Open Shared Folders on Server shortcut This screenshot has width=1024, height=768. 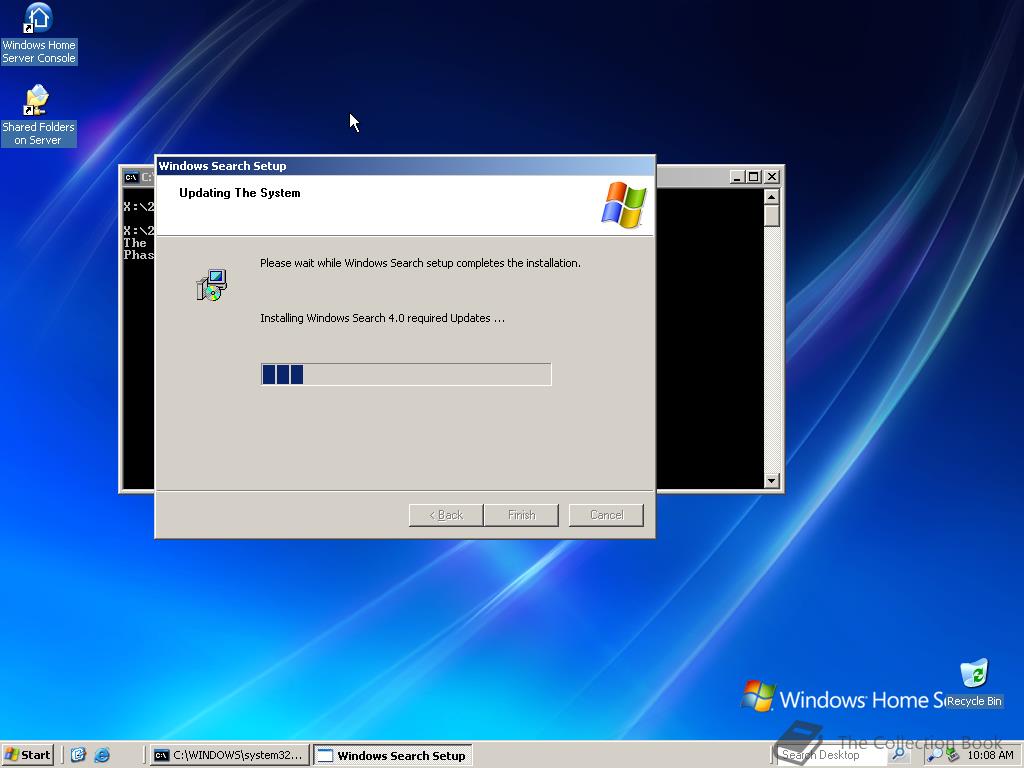38,116
